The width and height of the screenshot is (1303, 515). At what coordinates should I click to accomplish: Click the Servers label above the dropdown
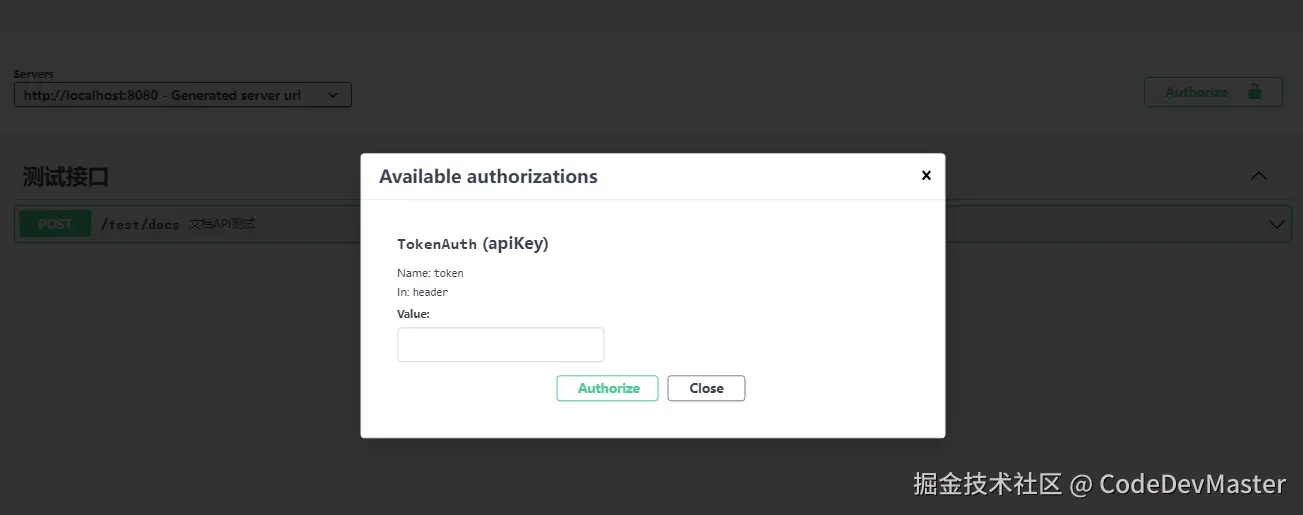(x=34, y=74)
